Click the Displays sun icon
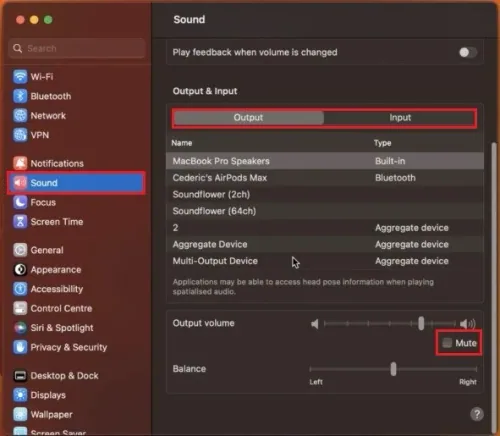The width and height of the screenshot is (500, 436). tap(20, 395)
